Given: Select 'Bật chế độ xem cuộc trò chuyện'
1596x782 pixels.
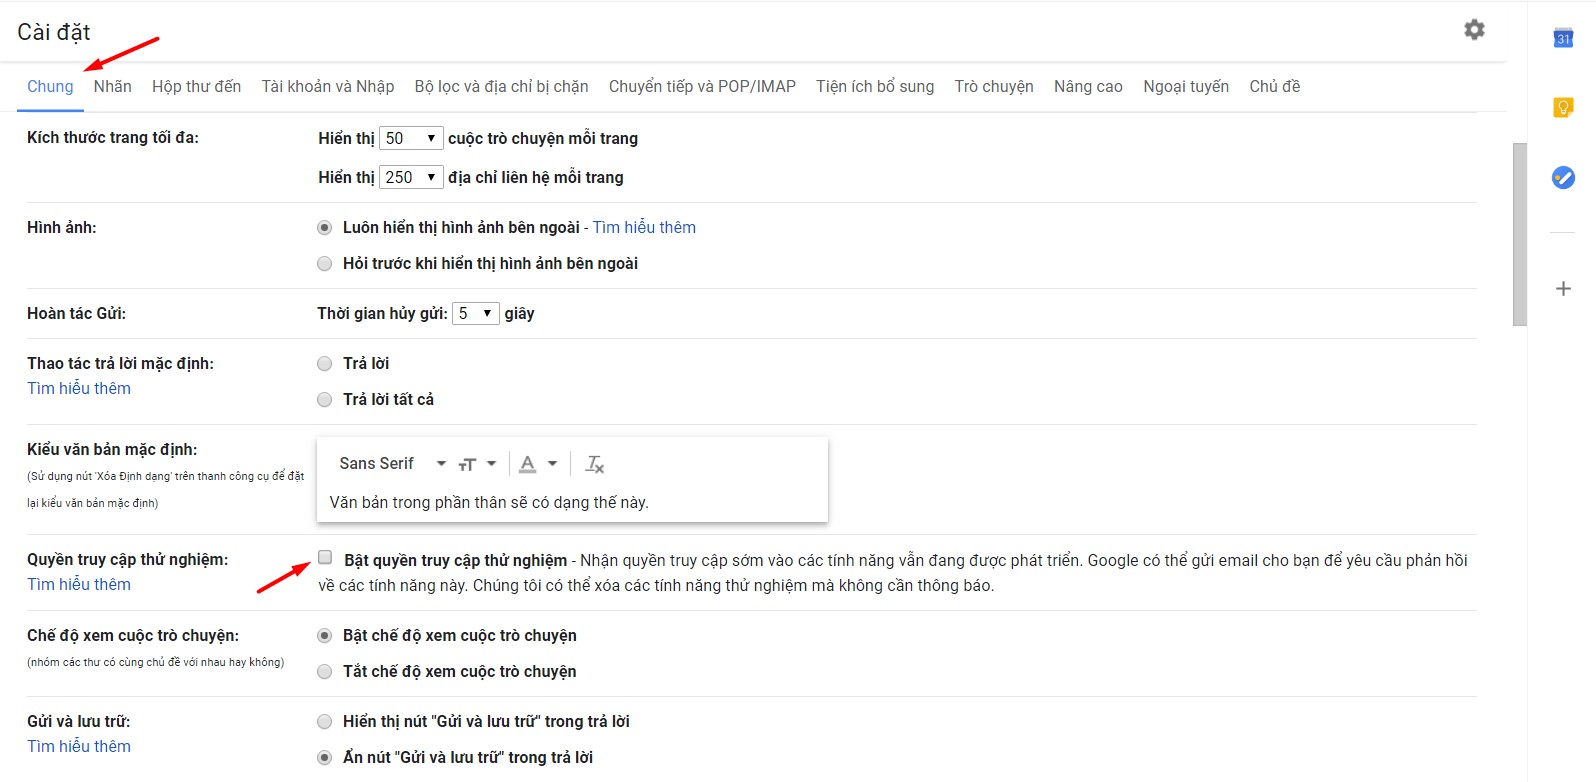Looking at the screenshot, I should coord(324,636).
